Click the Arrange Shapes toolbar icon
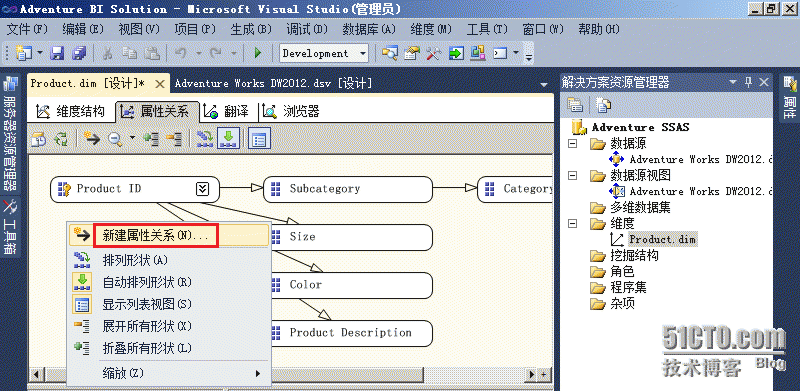Screen dimensions: 800x391 point(205,138)
